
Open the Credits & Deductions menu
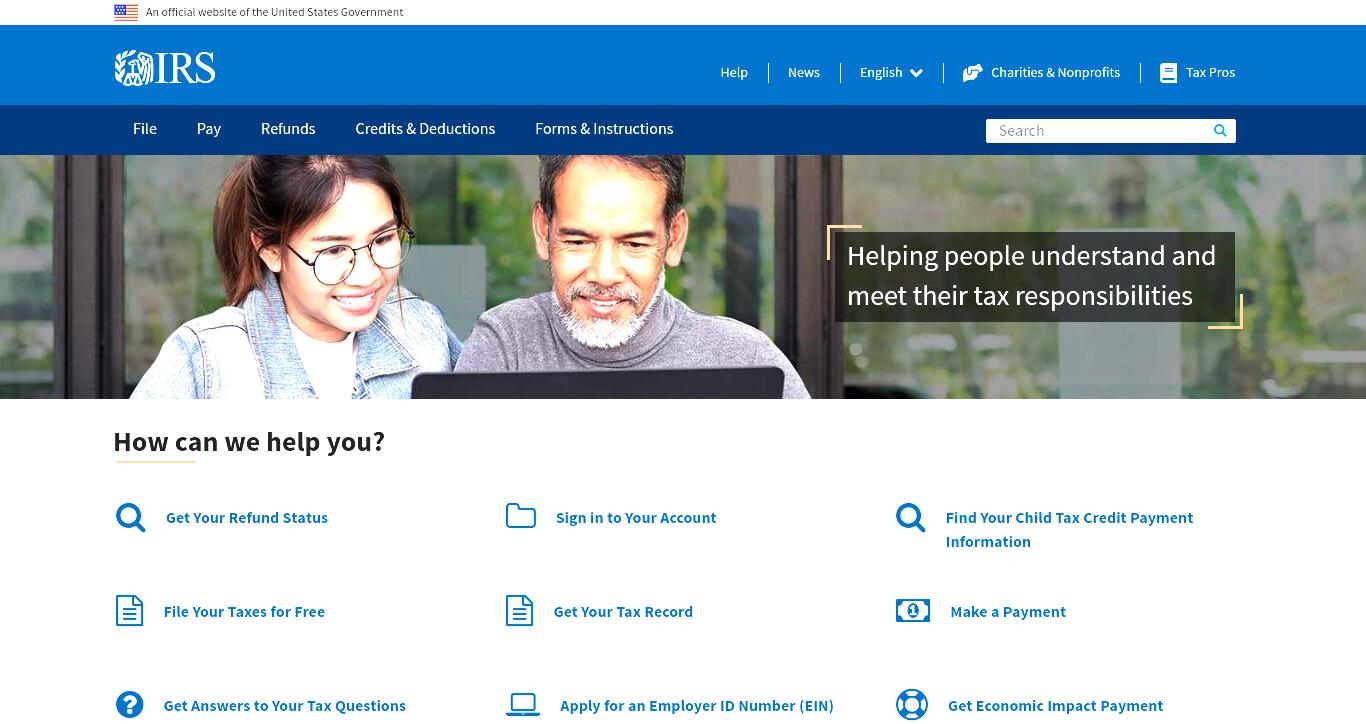pos(425,129)
